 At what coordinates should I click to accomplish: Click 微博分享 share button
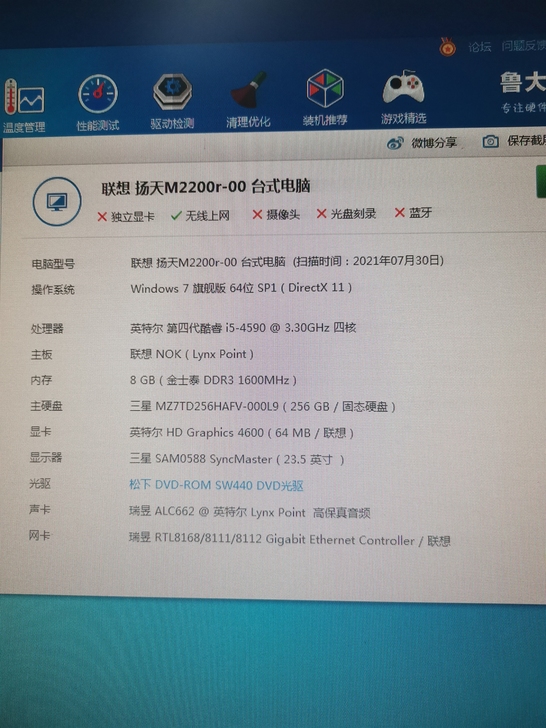click(434, 143)
